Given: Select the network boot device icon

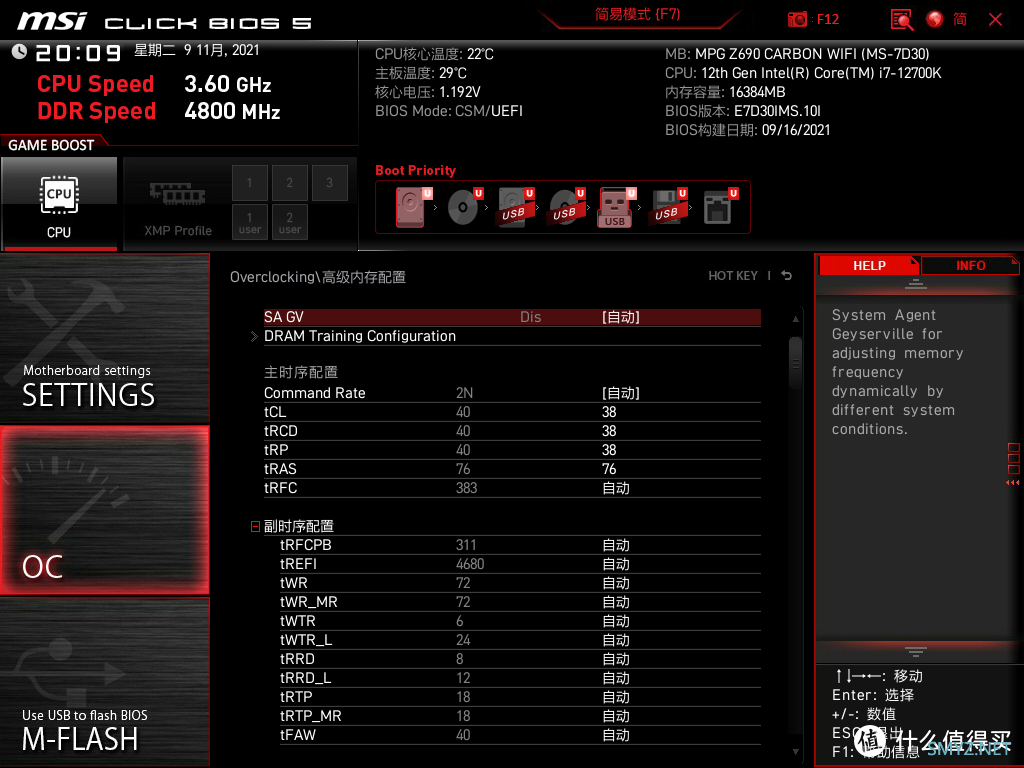Looking at the screenshot, I should (720, 207).
